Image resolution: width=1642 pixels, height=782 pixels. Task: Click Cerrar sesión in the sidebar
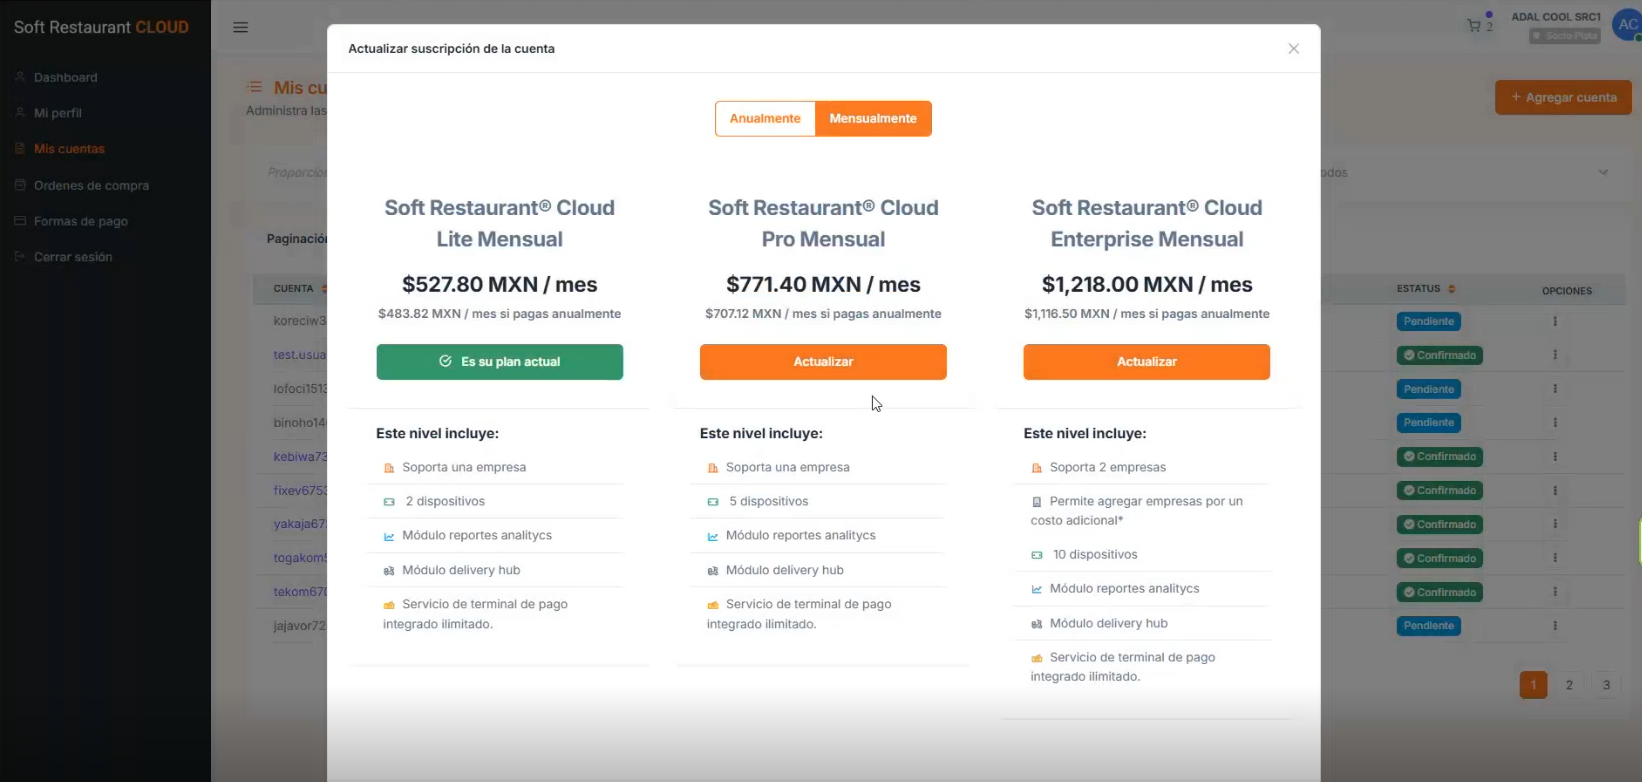(73, 257)
